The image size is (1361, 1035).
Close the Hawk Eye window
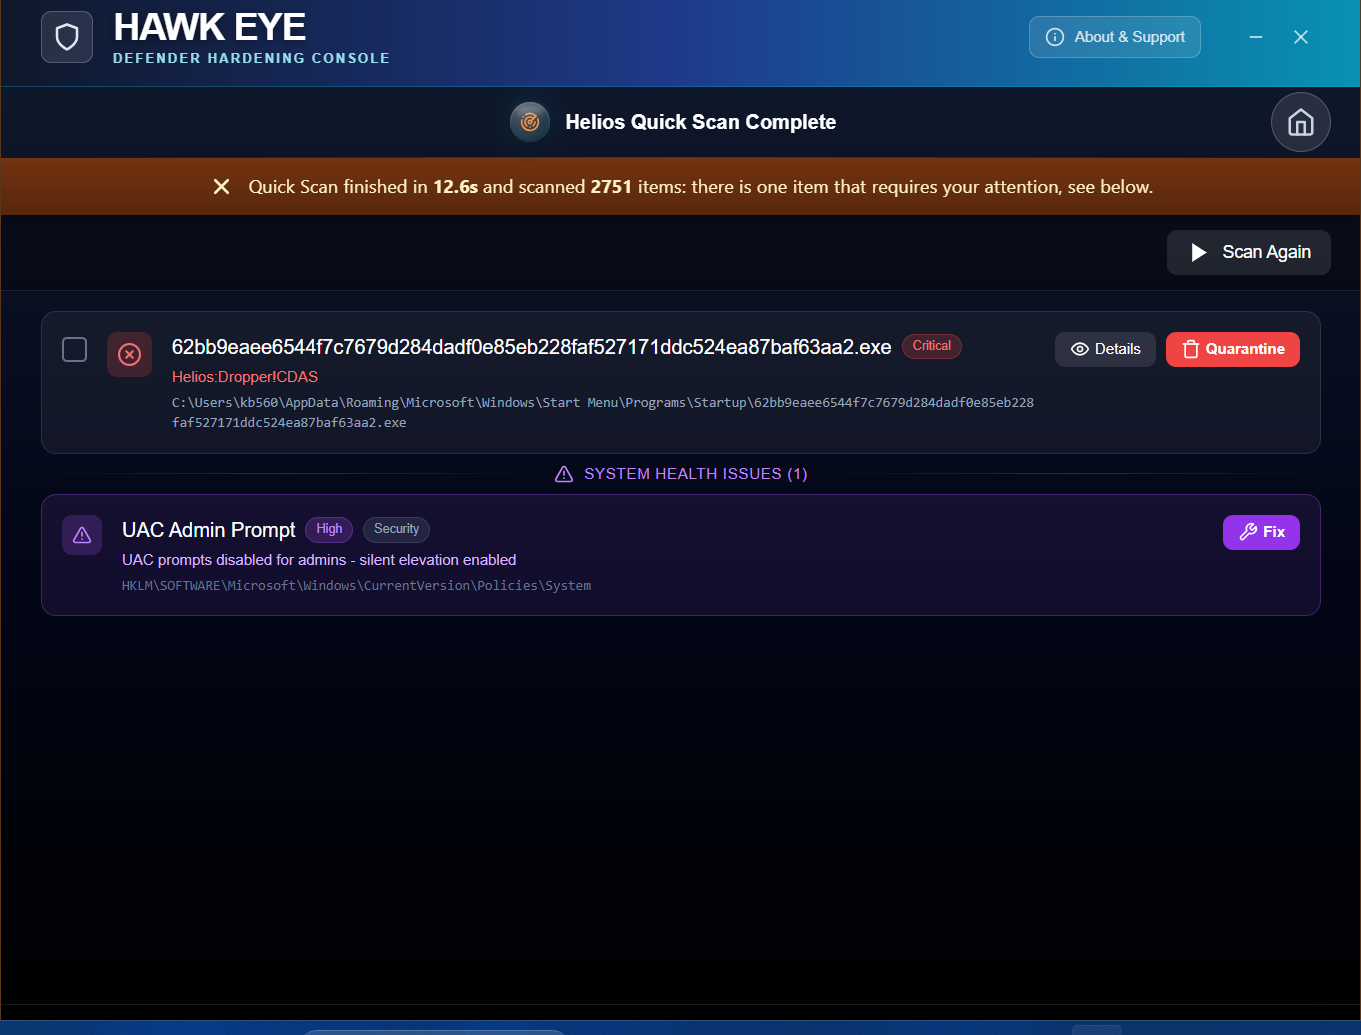1301,37
